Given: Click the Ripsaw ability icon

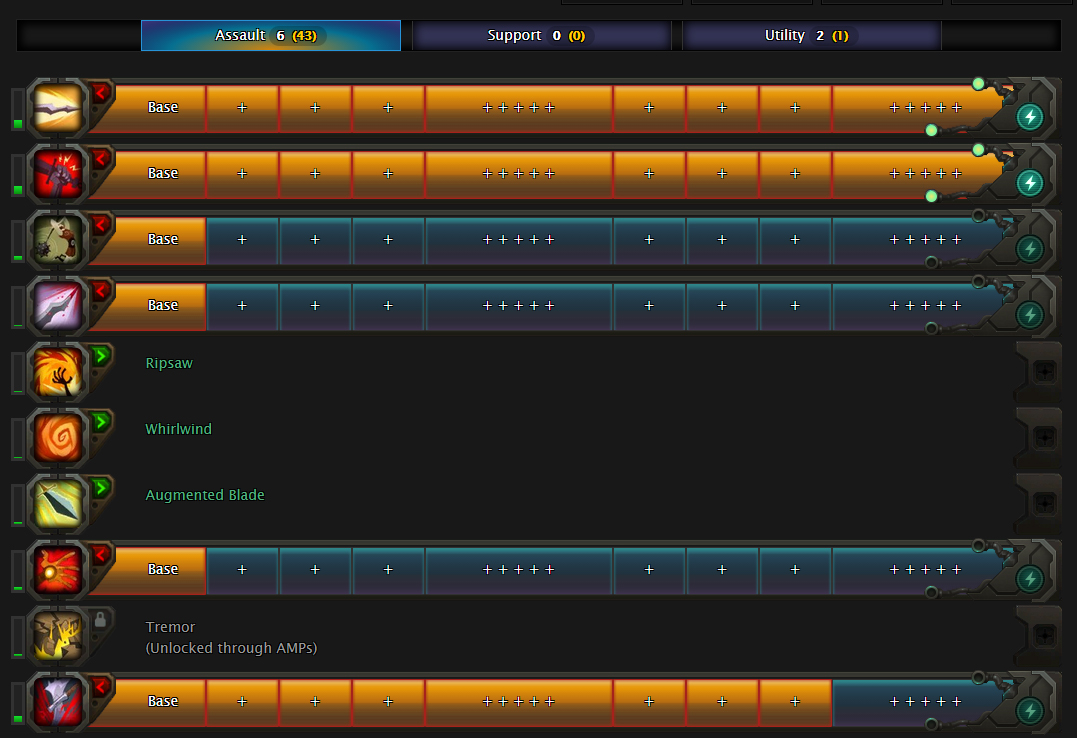Looking at the screenshot, I should click(x=52, y=371).
